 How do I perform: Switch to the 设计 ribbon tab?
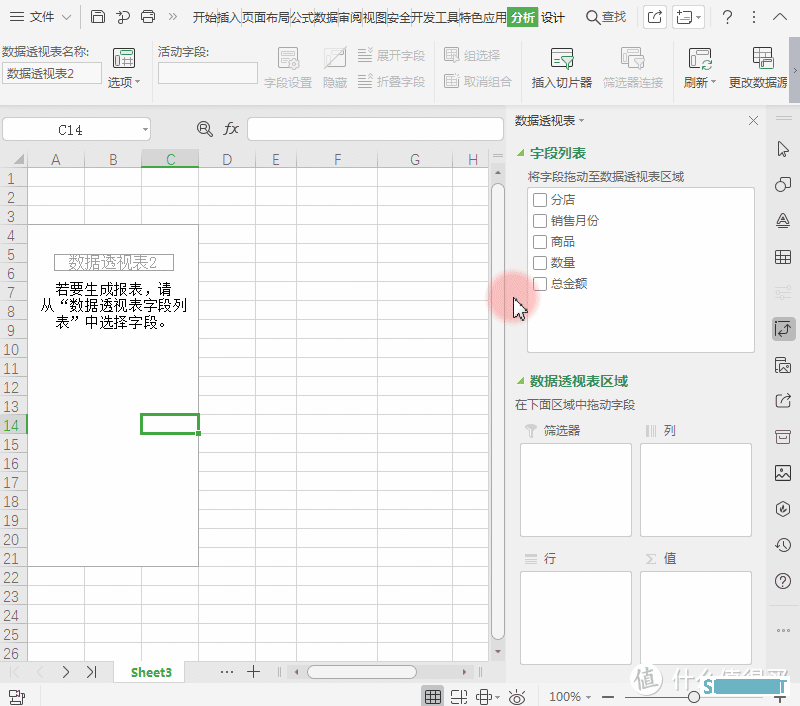click(x=553, y=17)
